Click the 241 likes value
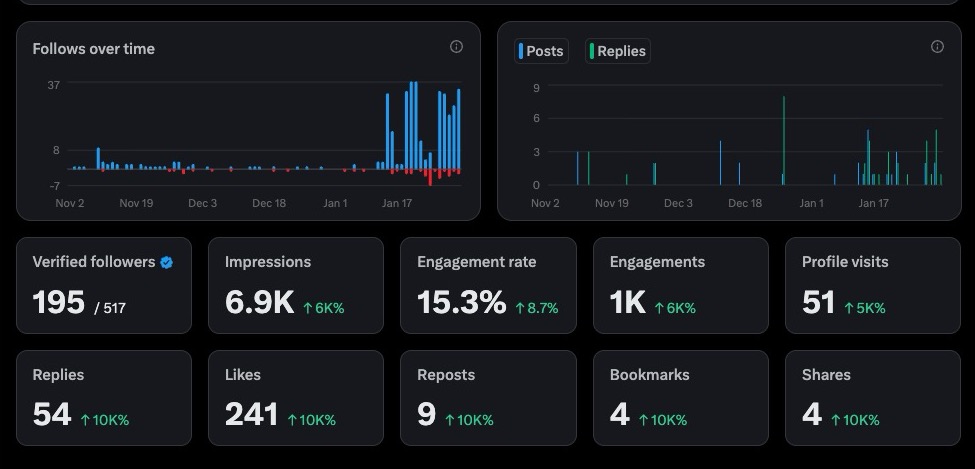The image size is (975, 469). (x=251, y=414)
